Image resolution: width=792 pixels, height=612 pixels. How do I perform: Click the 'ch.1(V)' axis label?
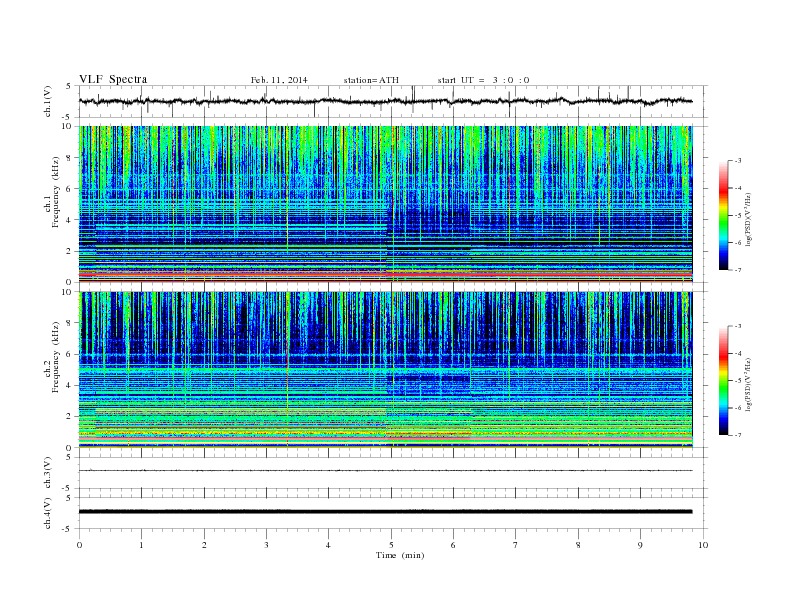[x=48, y=101]
